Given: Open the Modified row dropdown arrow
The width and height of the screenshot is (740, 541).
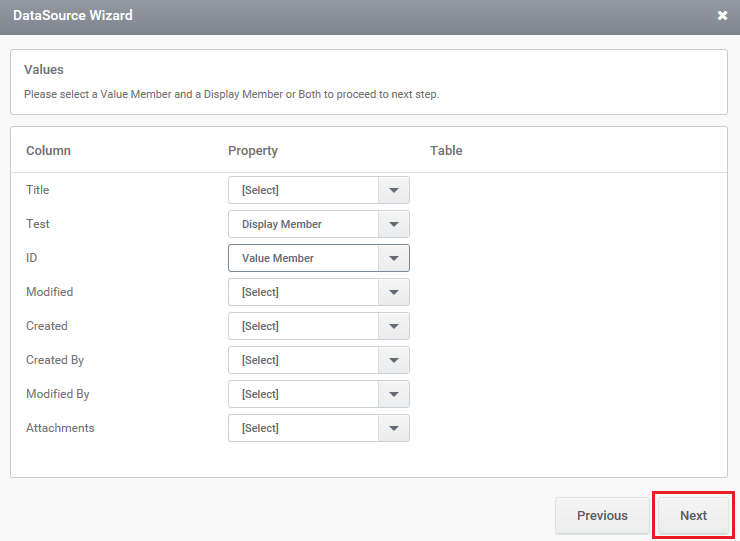Looking at the screenshot, I should 394,292.
